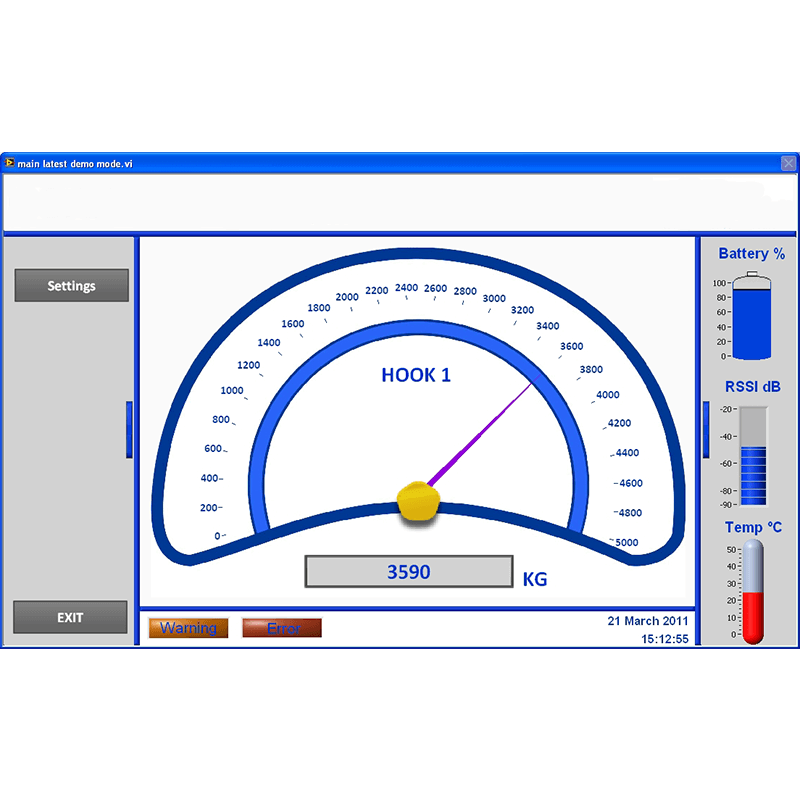Screen dimensions: 800x800
Task: Click the LabVIEW VI icon in the title bar
Action: click(x=12, y=161)
